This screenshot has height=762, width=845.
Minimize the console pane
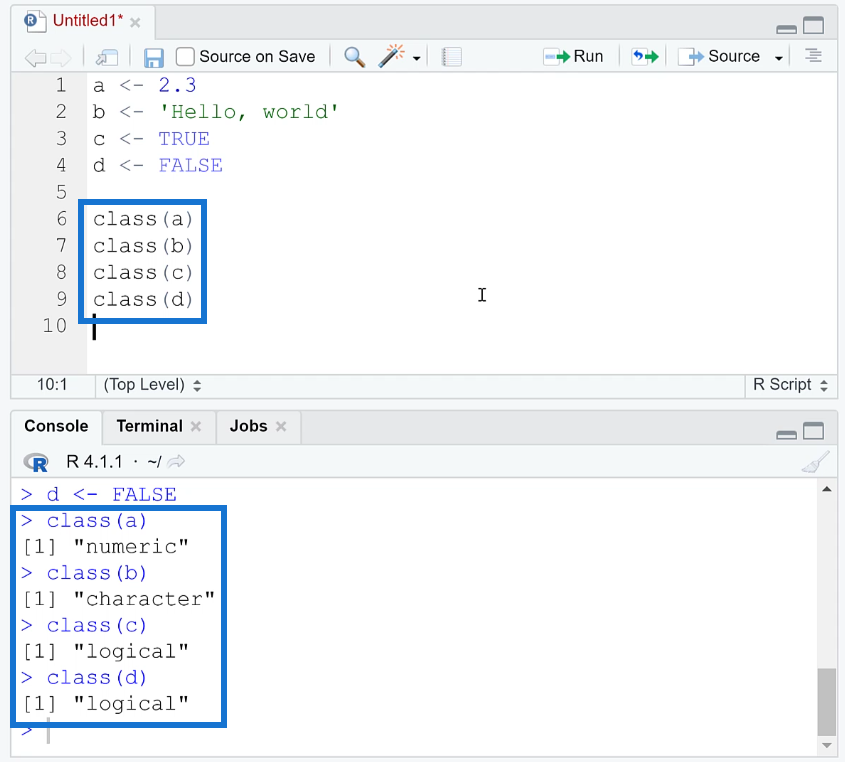(x=786, y=434)
